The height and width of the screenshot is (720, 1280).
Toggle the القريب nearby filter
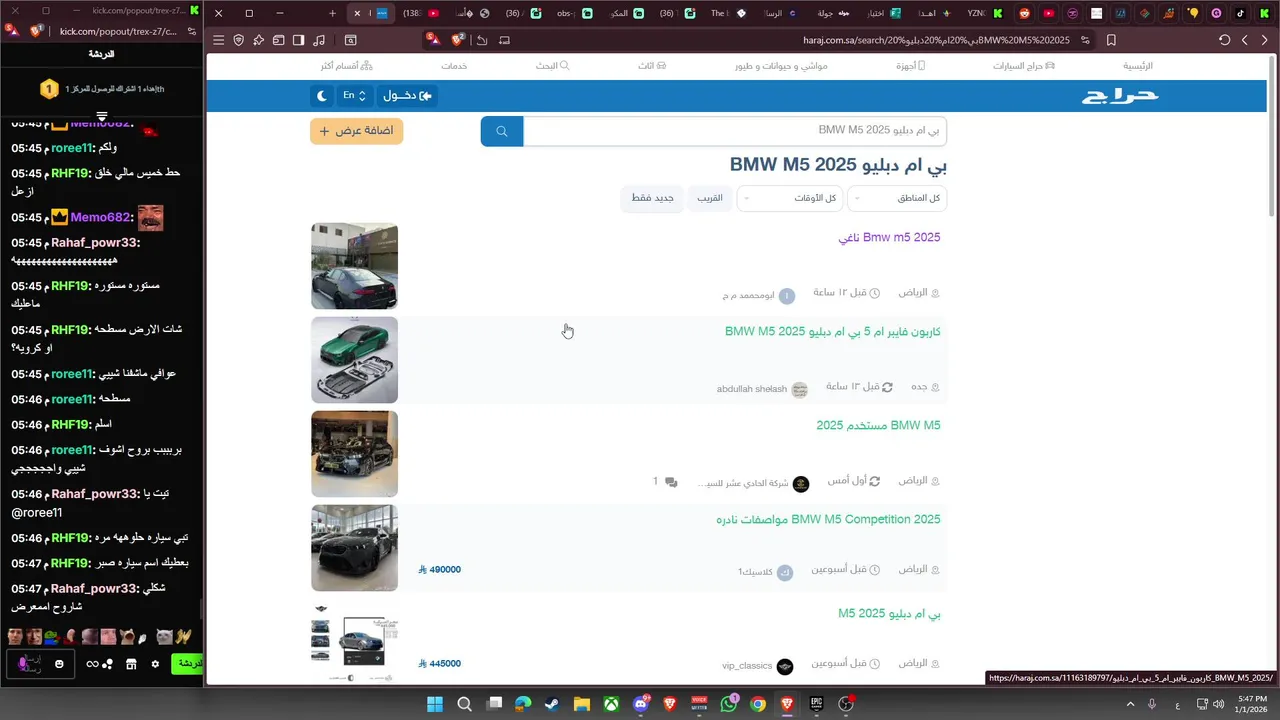coord(710,198)
